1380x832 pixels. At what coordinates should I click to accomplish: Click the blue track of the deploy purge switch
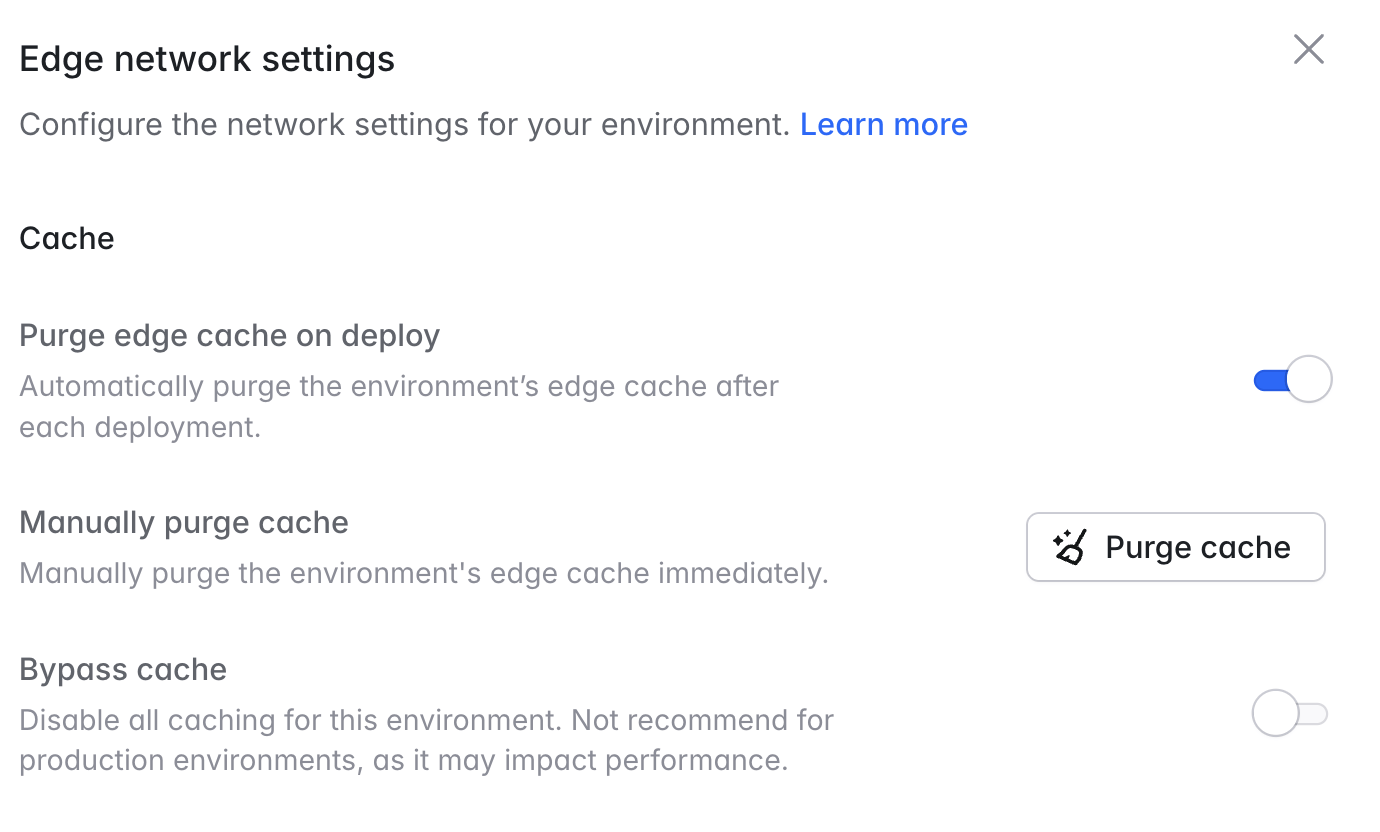coord(1270,380)
